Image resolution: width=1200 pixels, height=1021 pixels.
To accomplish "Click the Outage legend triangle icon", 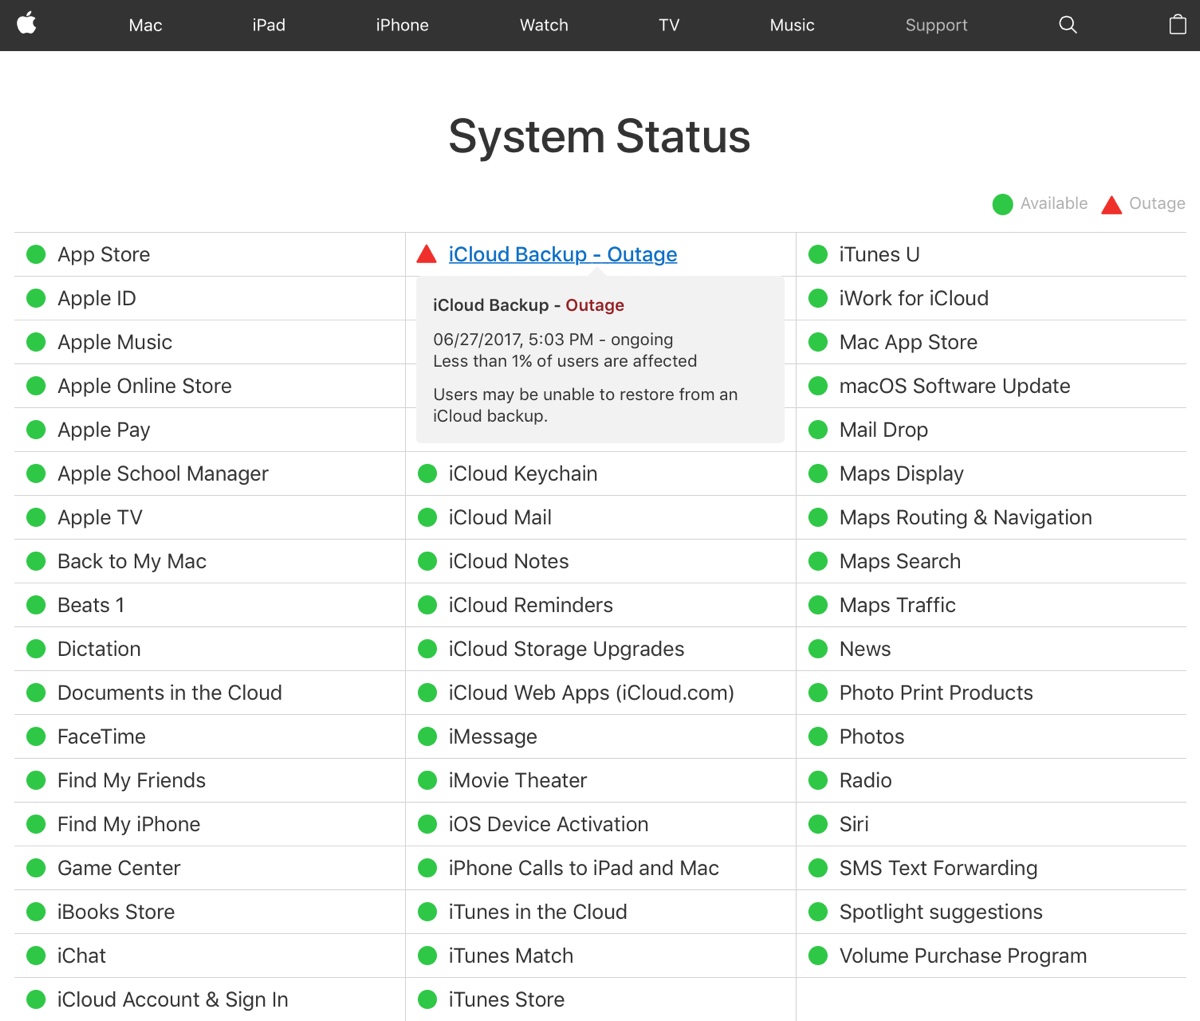I will (x=1111, y=203).
